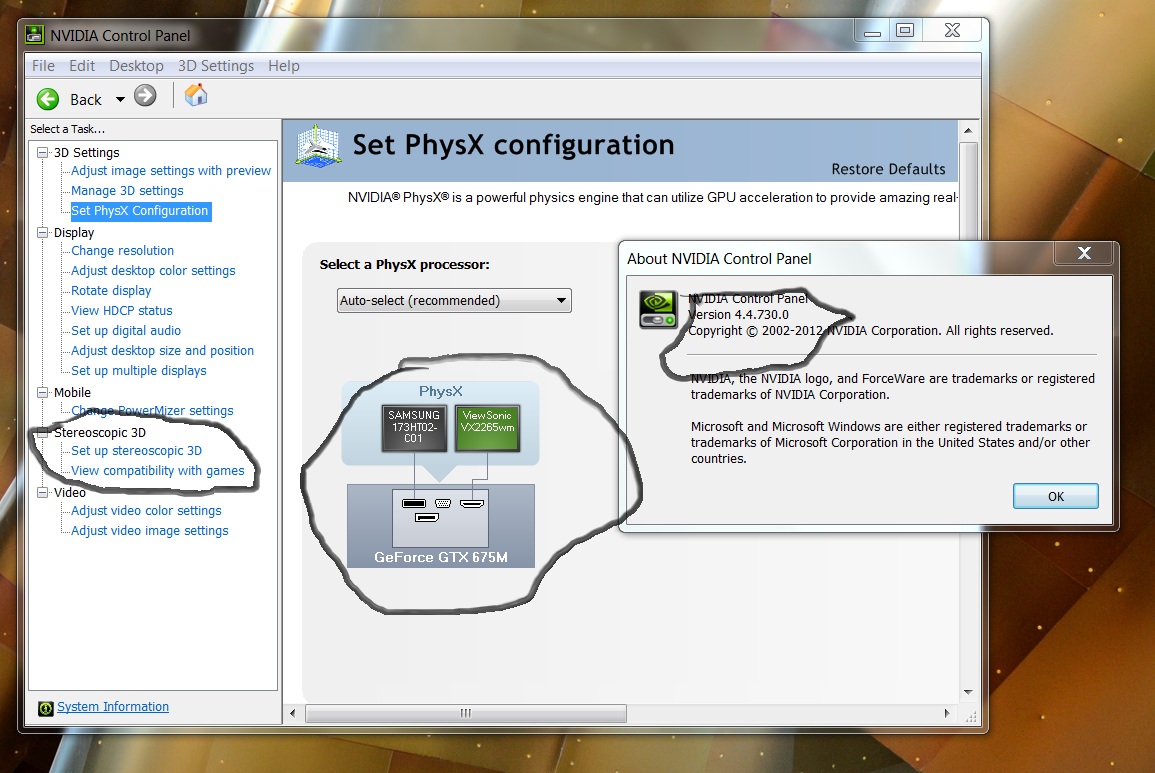Click the horizontal scrollbar left arrow
Screen dimensions: 1155x773
[292, 713]
